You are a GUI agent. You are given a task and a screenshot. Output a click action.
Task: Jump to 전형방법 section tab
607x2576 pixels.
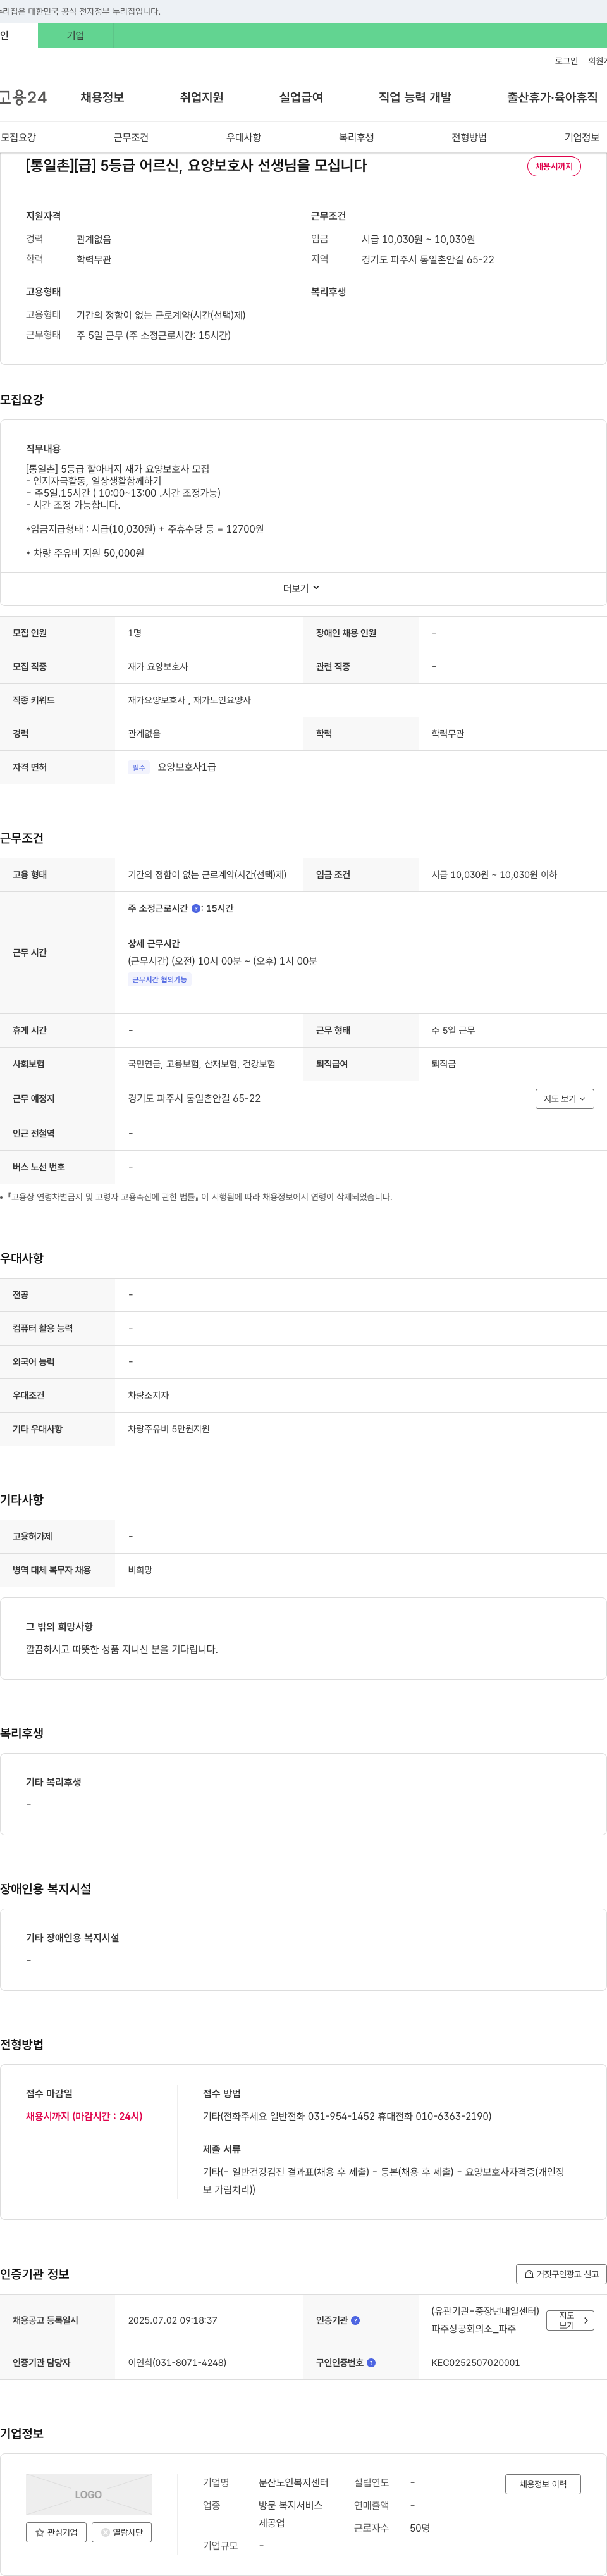click(x=469, y=137)
